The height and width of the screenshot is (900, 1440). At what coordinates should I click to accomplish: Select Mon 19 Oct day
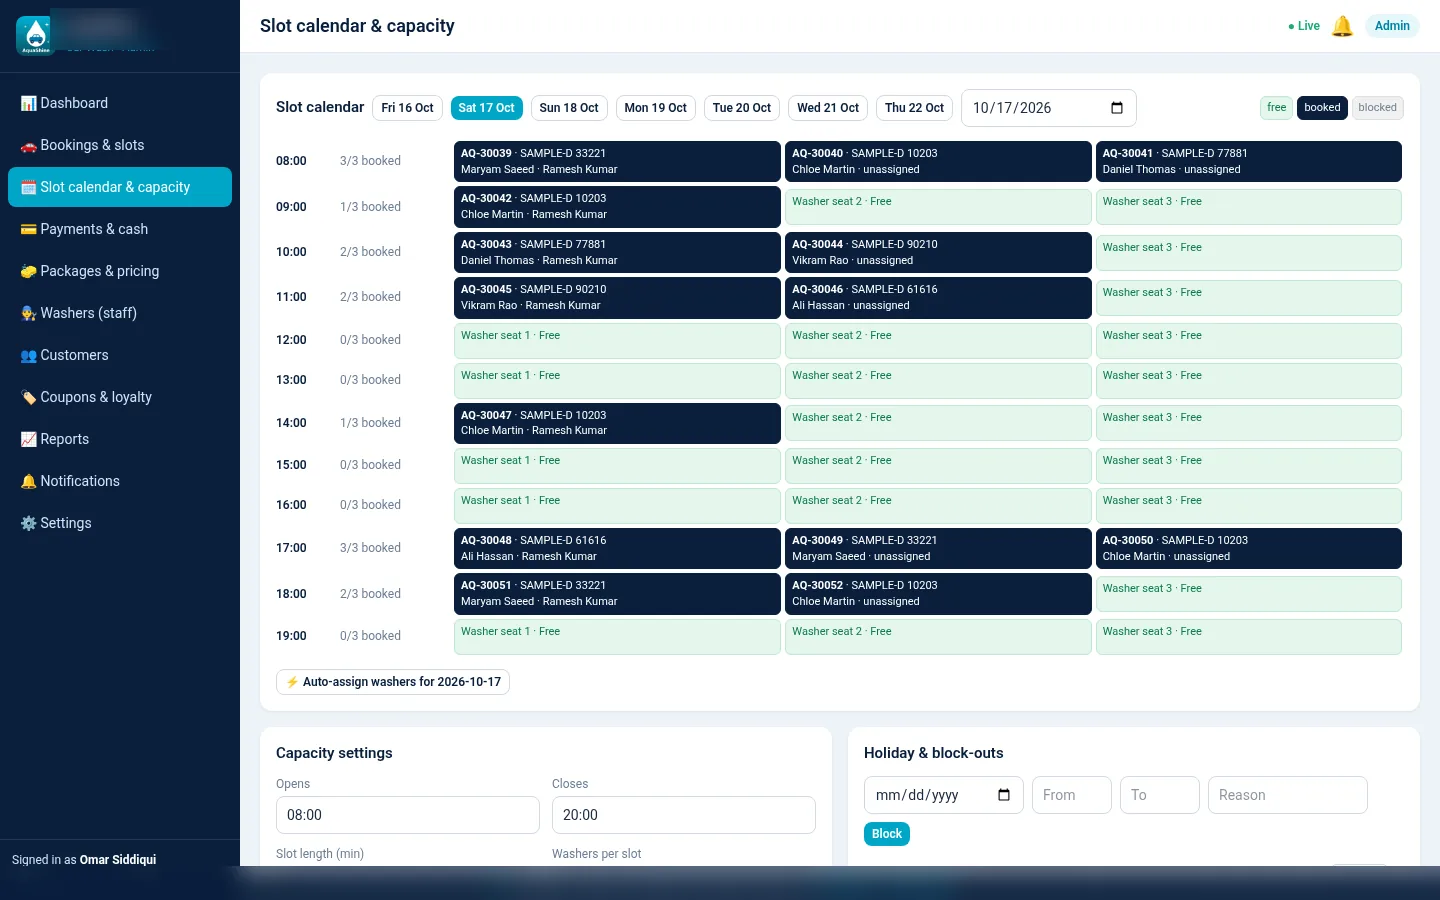pyautogui.click(x=655, y=108)
